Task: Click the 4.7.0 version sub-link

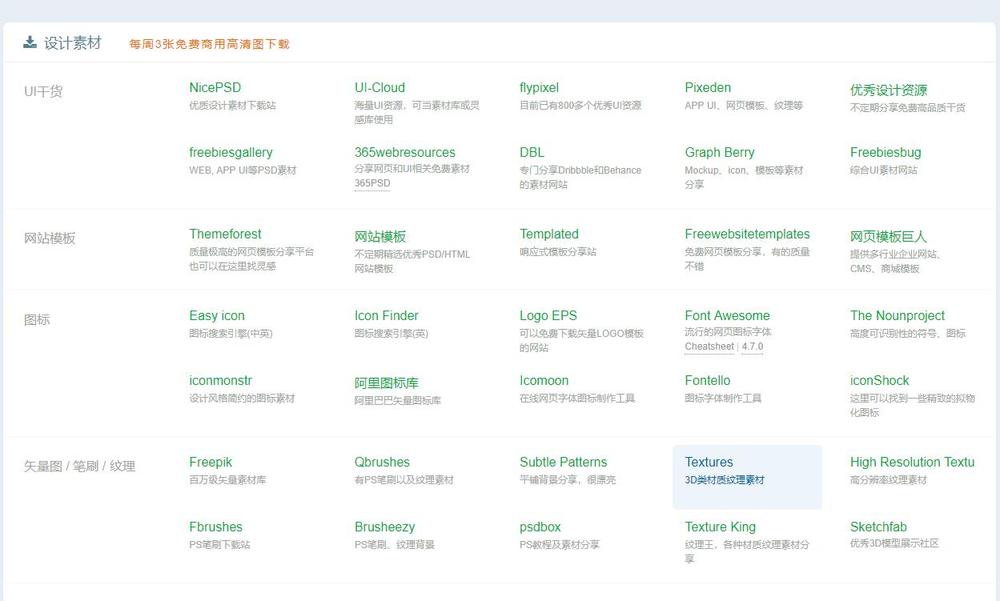Action: pos(753,346)
